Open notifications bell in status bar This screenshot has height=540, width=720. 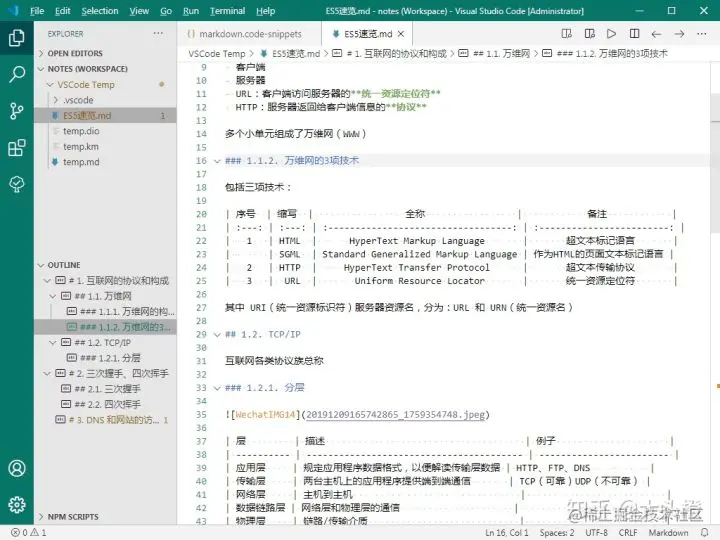(704, 533)
